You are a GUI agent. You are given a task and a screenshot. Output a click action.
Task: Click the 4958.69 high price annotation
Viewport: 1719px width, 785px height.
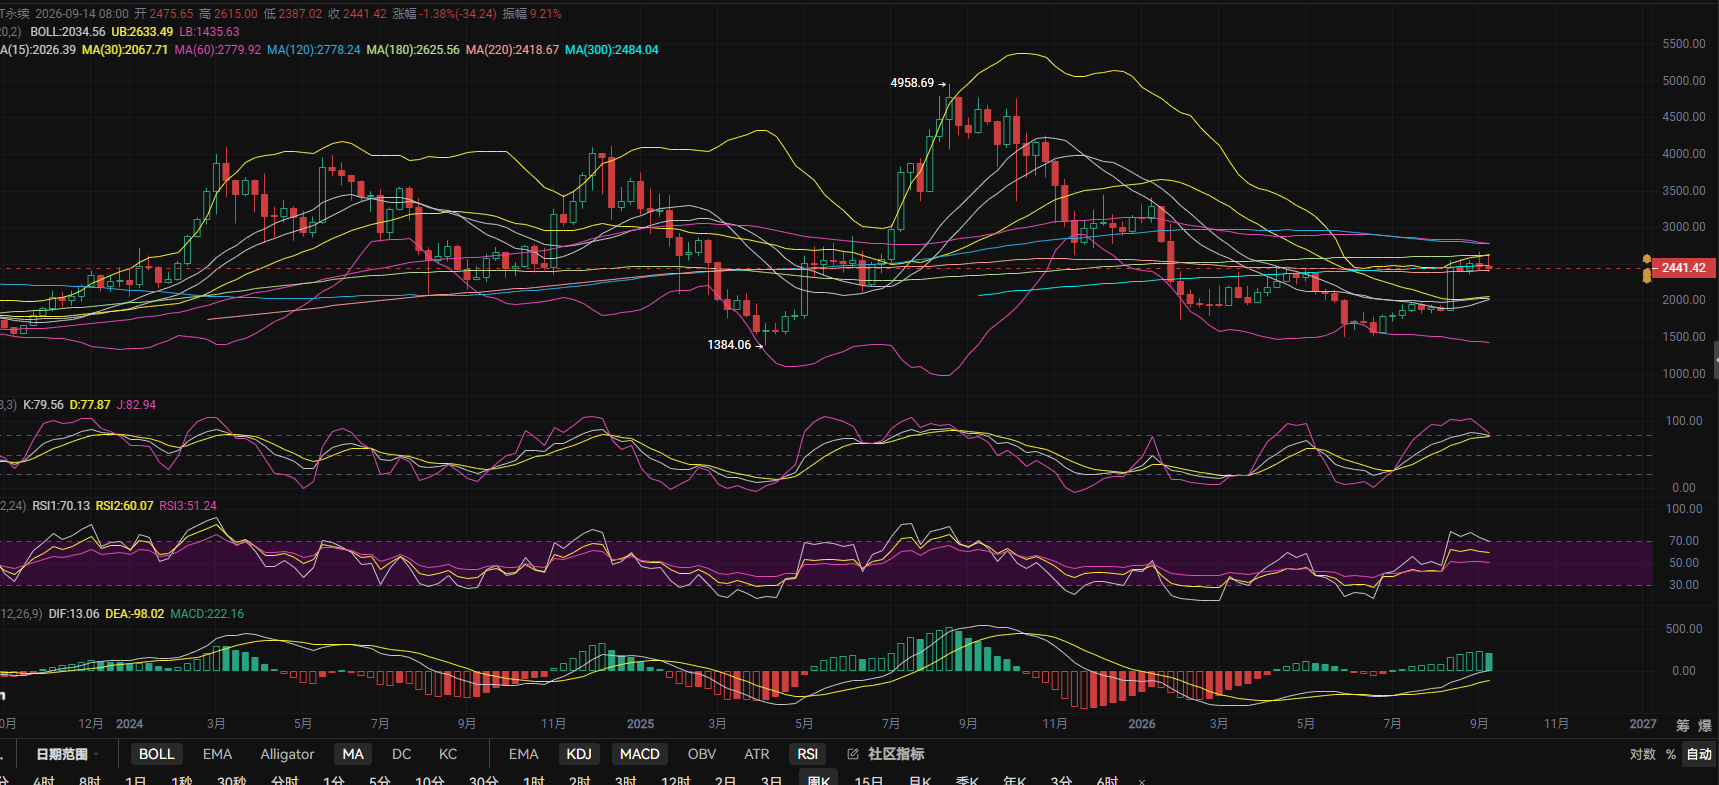tap(912, 83)
